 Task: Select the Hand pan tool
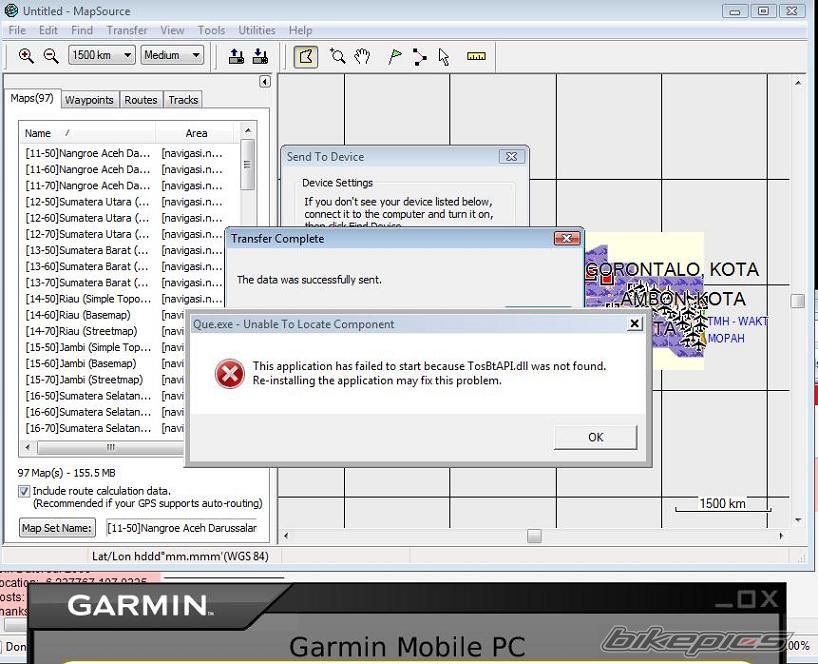click(x=362, y=56)
